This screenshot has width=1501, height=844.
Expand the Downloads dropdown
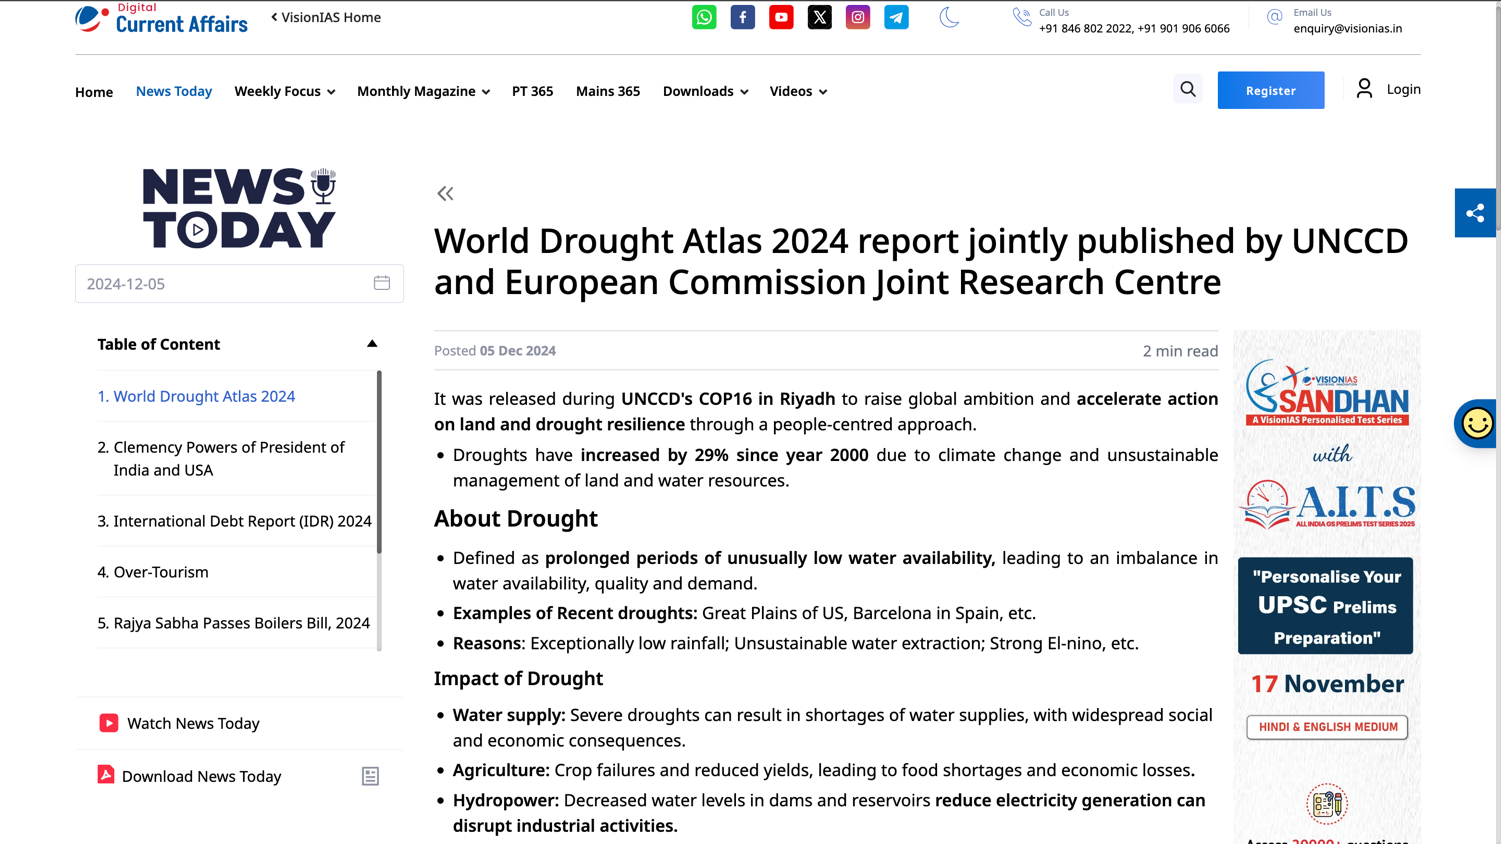705,91
